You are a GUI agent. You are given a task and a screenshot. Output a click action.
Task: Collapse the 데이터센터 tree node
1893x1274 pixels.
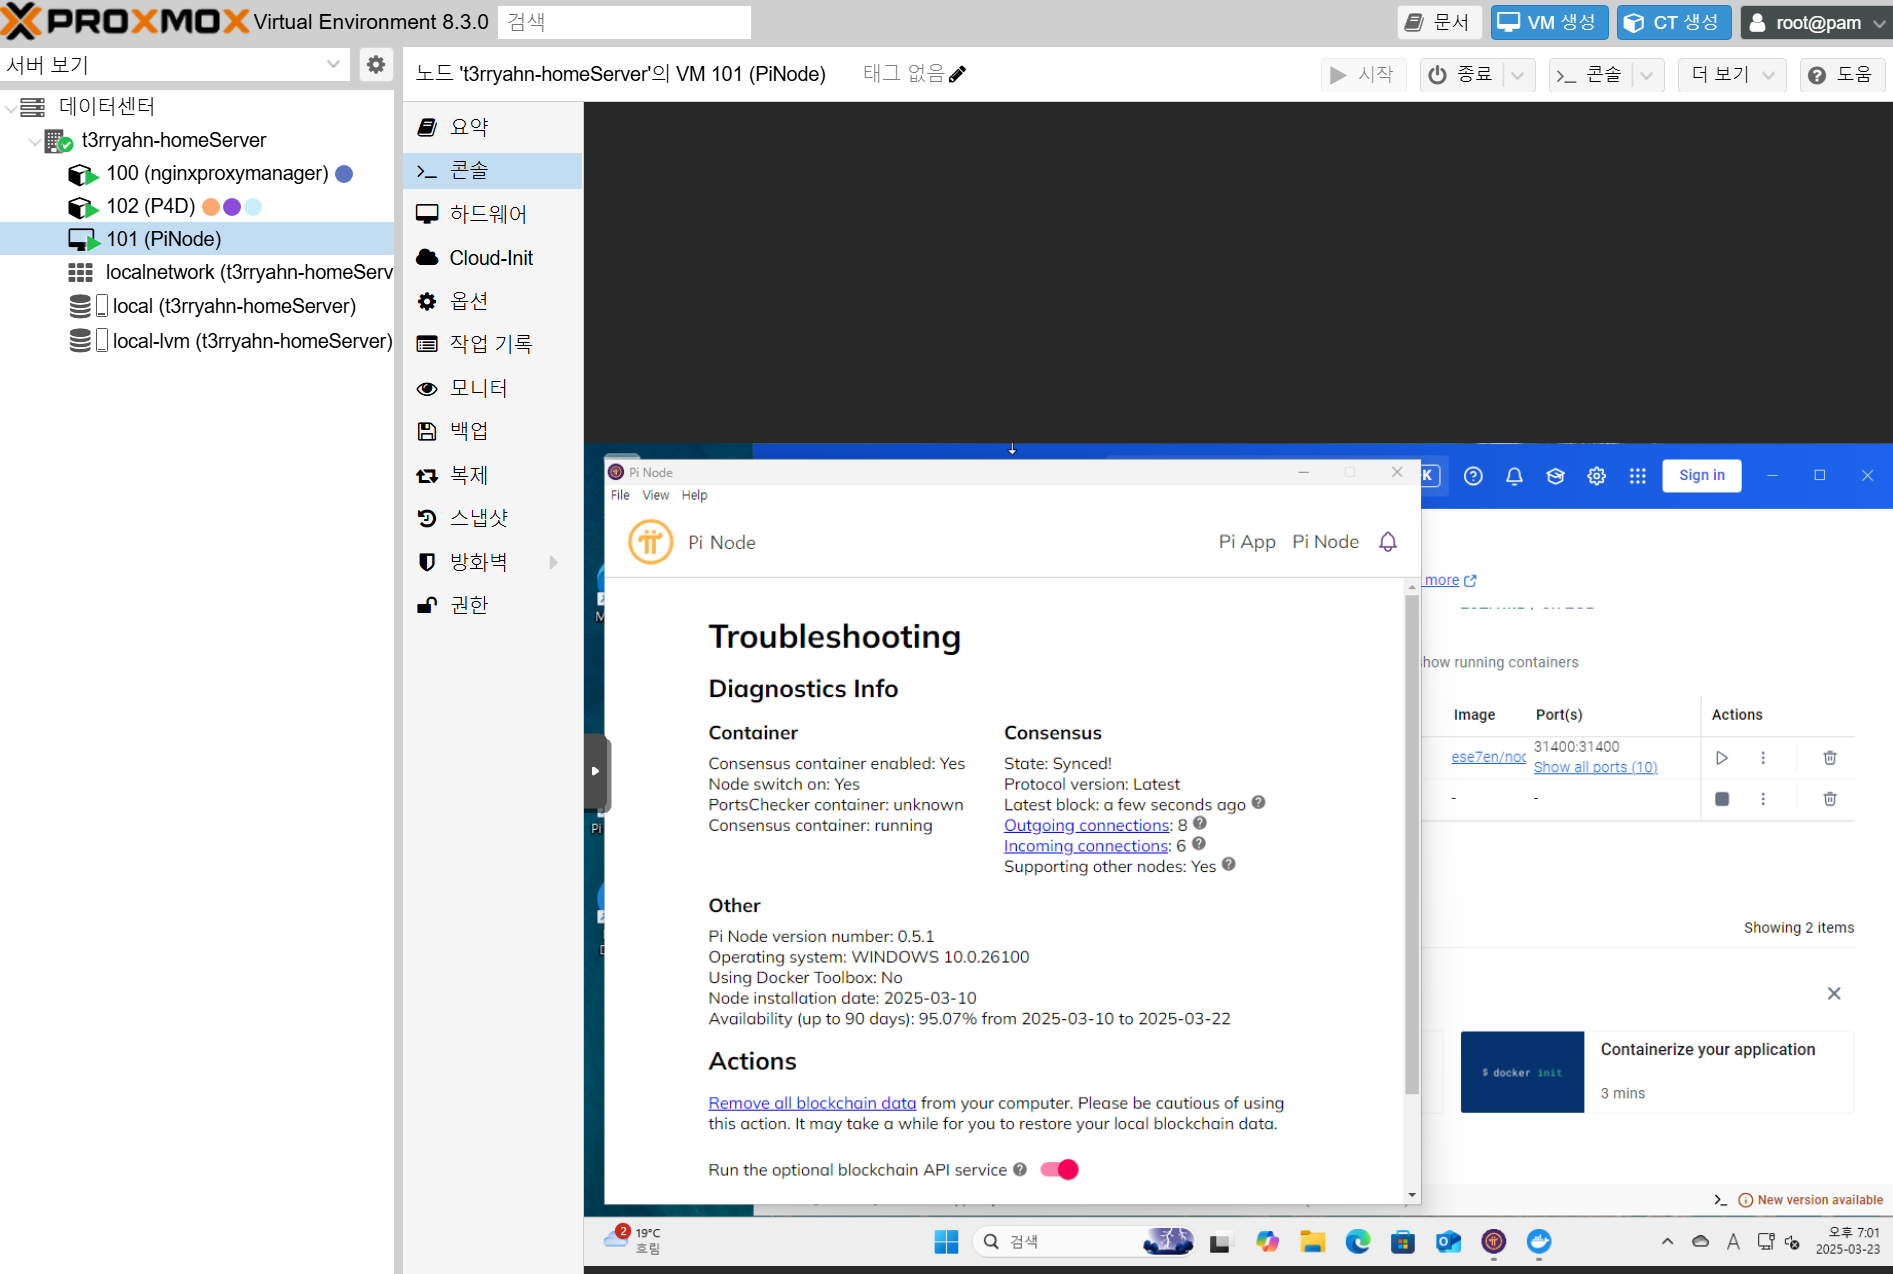pyautogui.click(x=10, y=106)
